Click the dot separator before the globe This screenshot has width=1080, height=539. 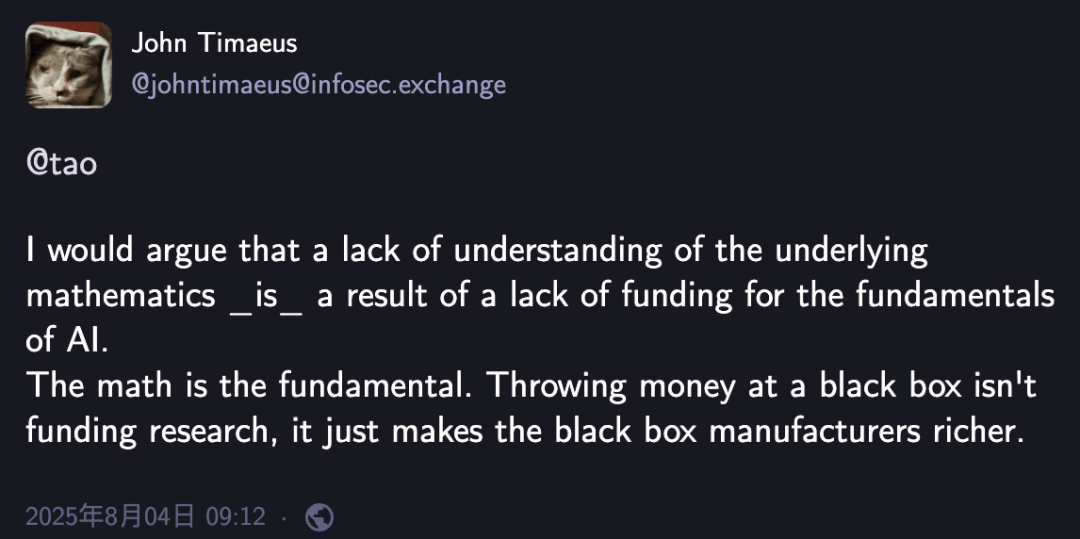pyautogui.click(x=284, y=518)
